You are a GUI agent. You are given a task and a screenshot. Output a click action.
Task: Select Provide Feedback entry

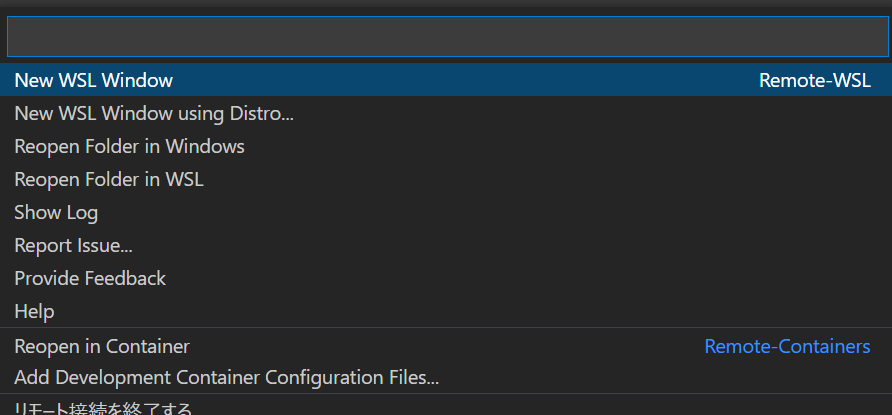point(90,279)
